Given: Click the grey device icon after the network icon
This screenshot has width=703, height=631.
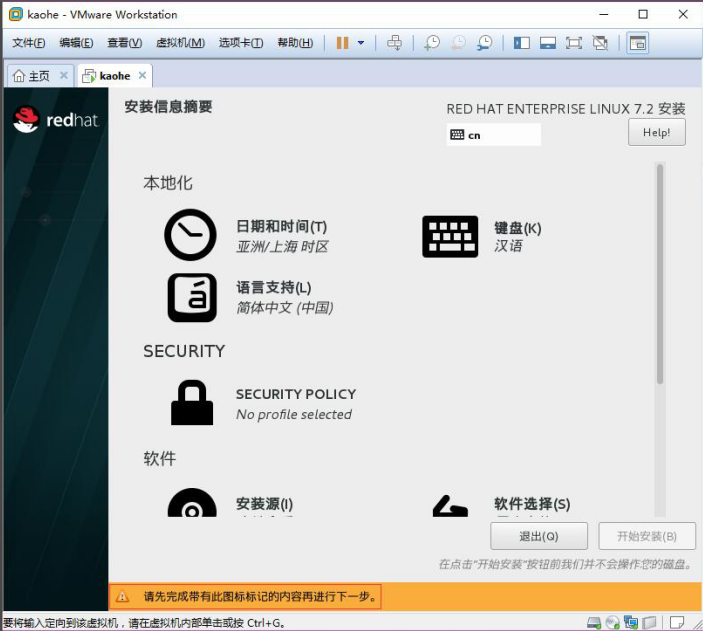Looking at the screenshot, I should [649, 622].
